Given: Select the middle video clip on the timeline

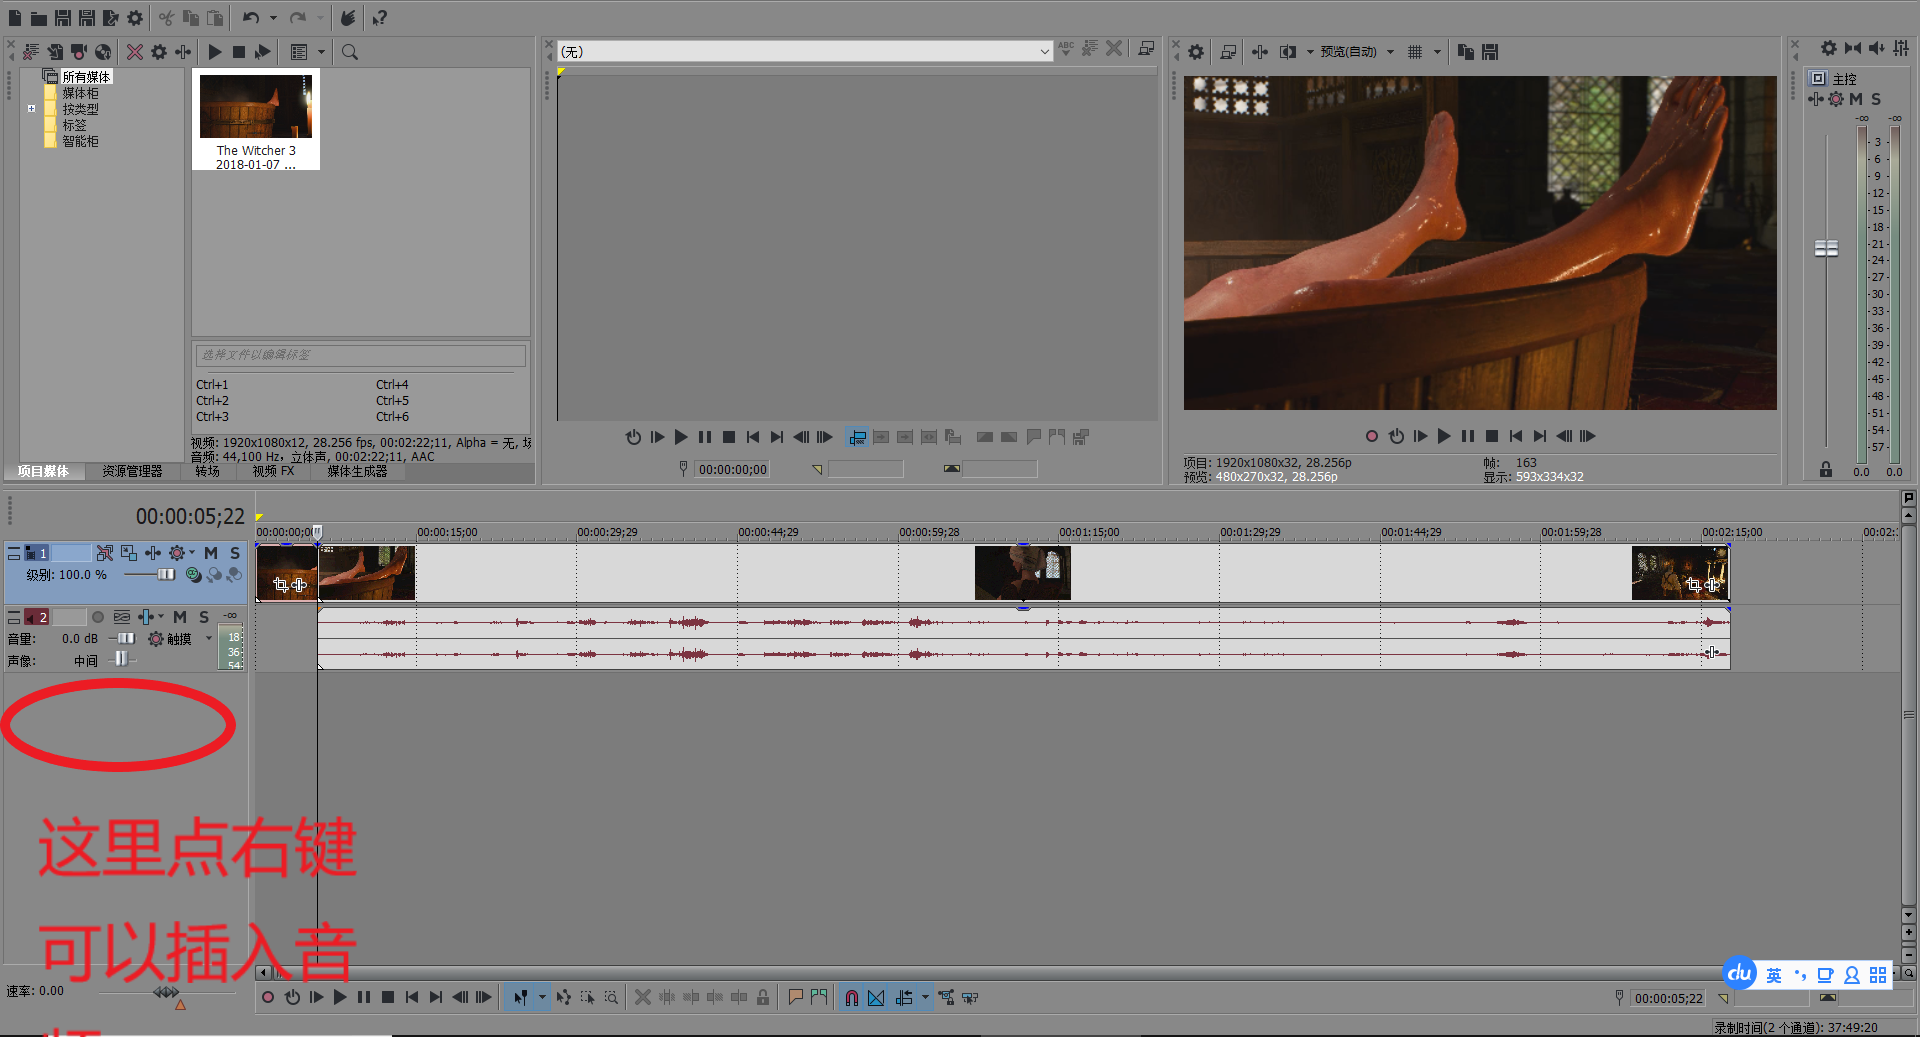Looking at the screenshot, I should click(1022, 573).
